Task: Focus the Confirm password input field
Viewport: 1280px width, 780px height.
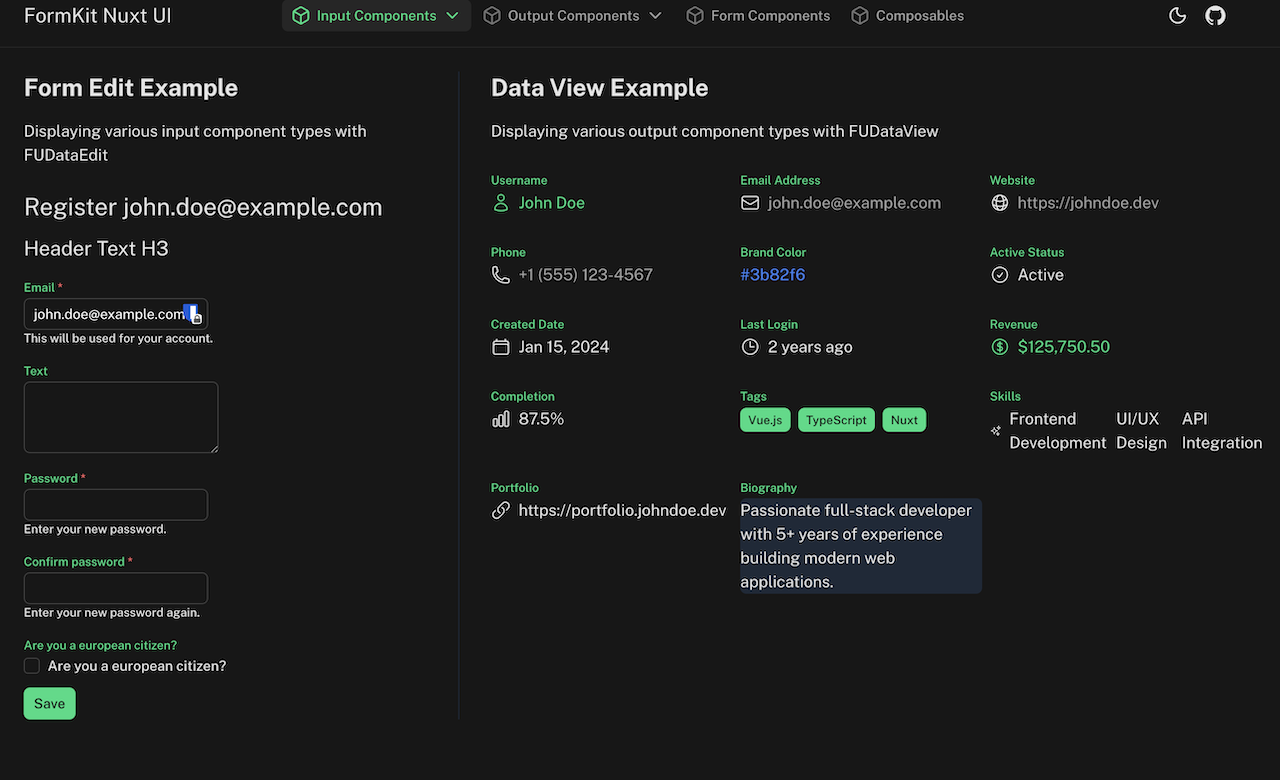Action: (x=116, y=588)
